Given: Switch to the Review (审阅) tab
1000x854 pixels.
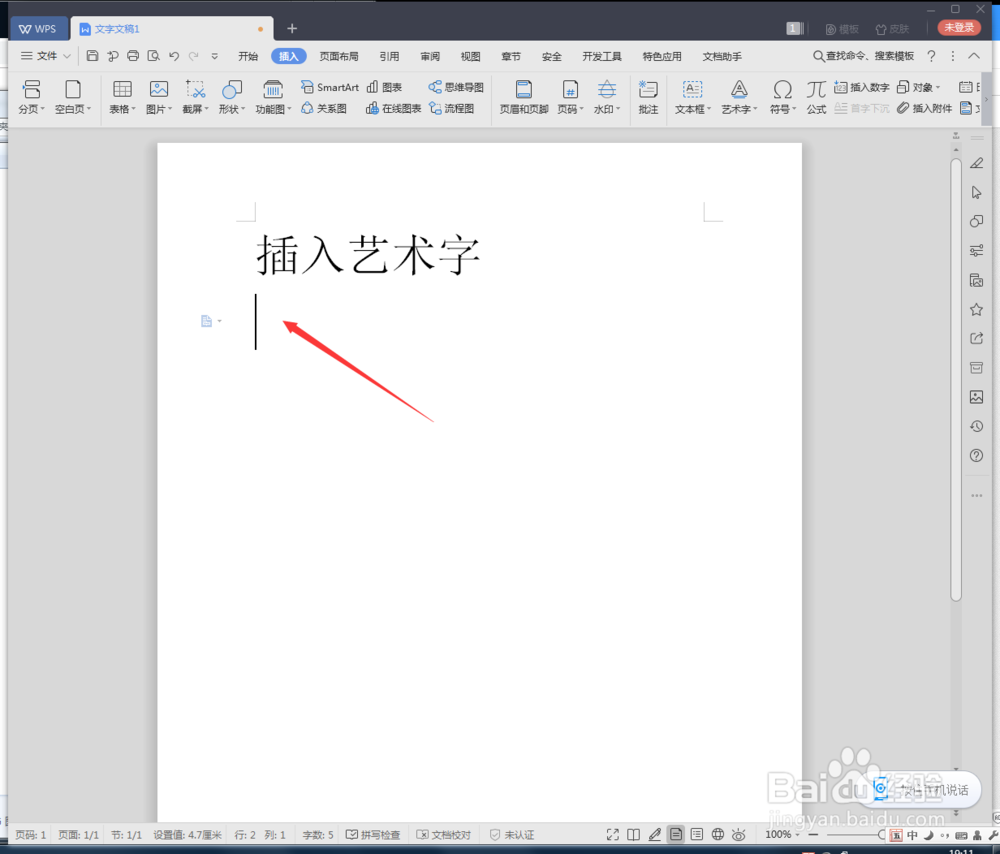Looking at the screenshot, I should tap(430, 56).
